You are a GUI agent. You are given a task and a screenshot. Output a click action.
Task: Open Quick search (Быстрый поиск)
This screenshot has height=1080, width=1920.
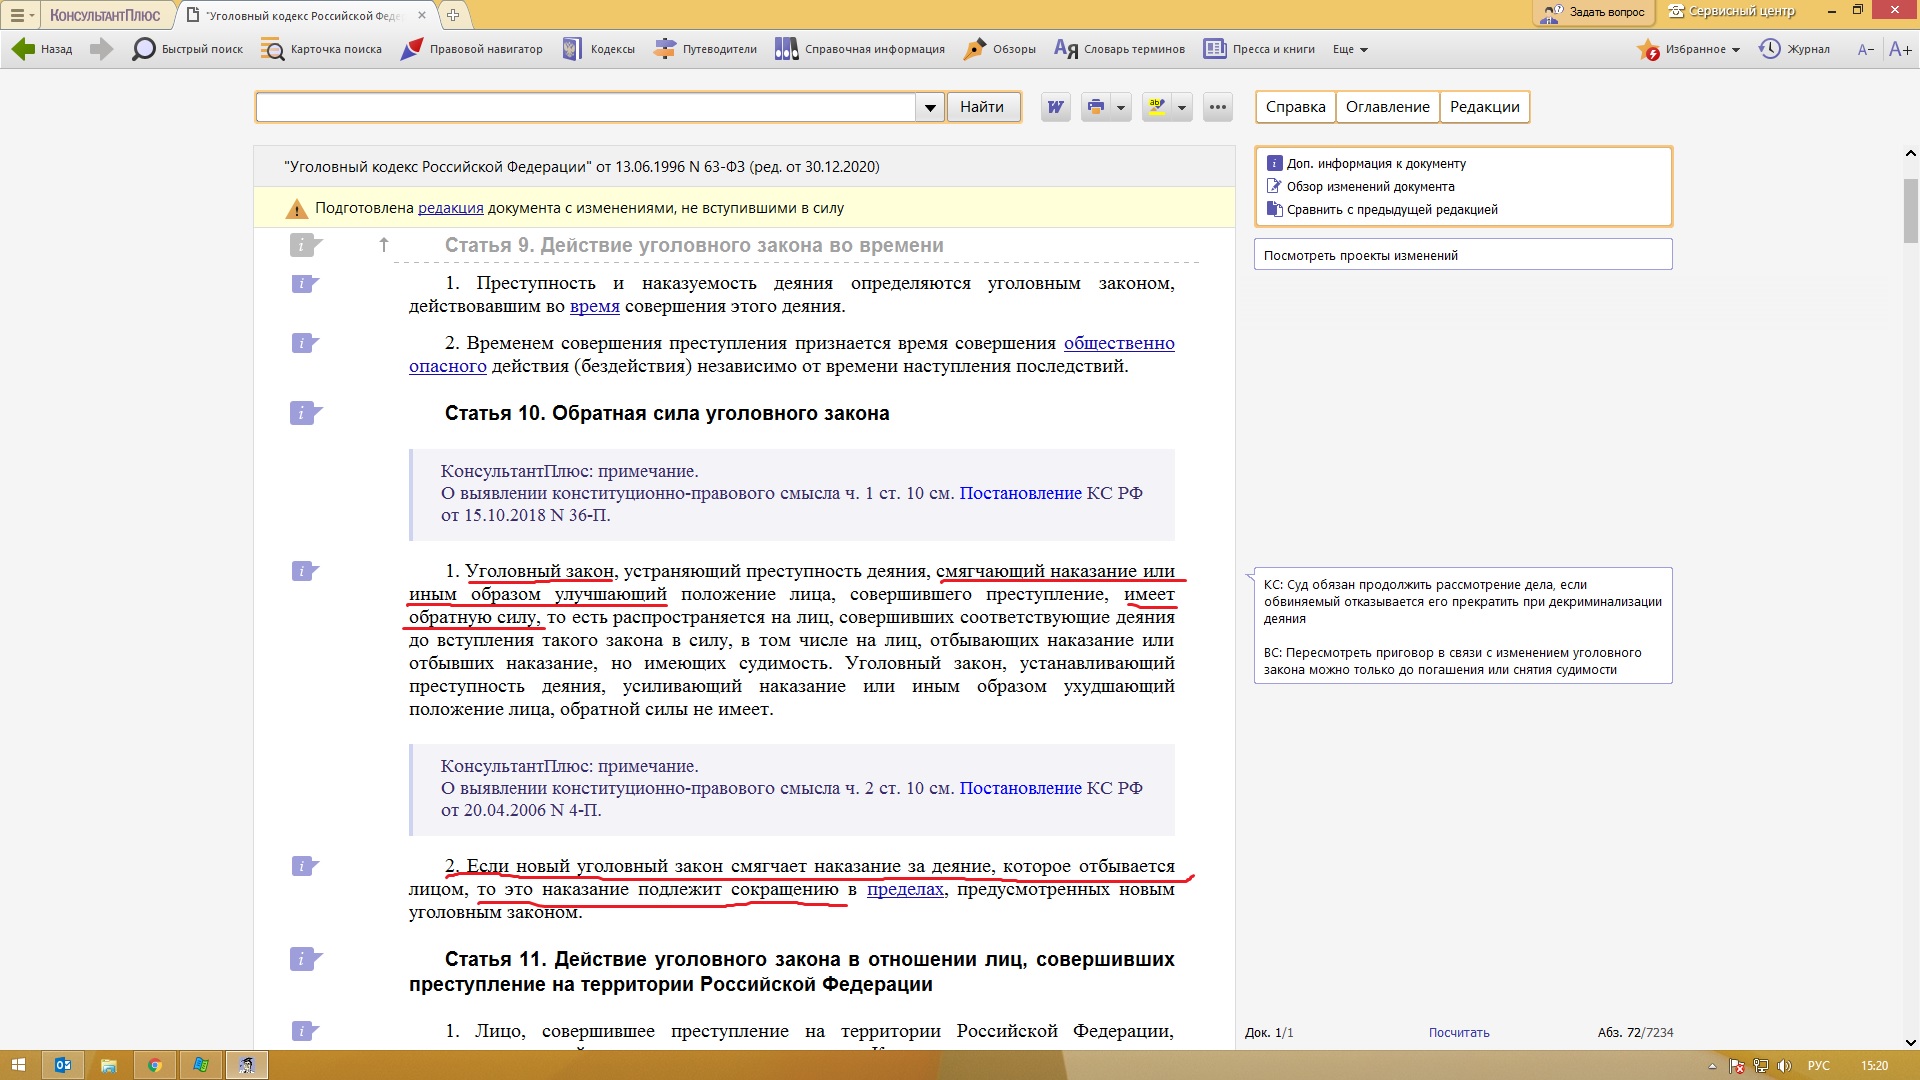[x=187, y=49]
